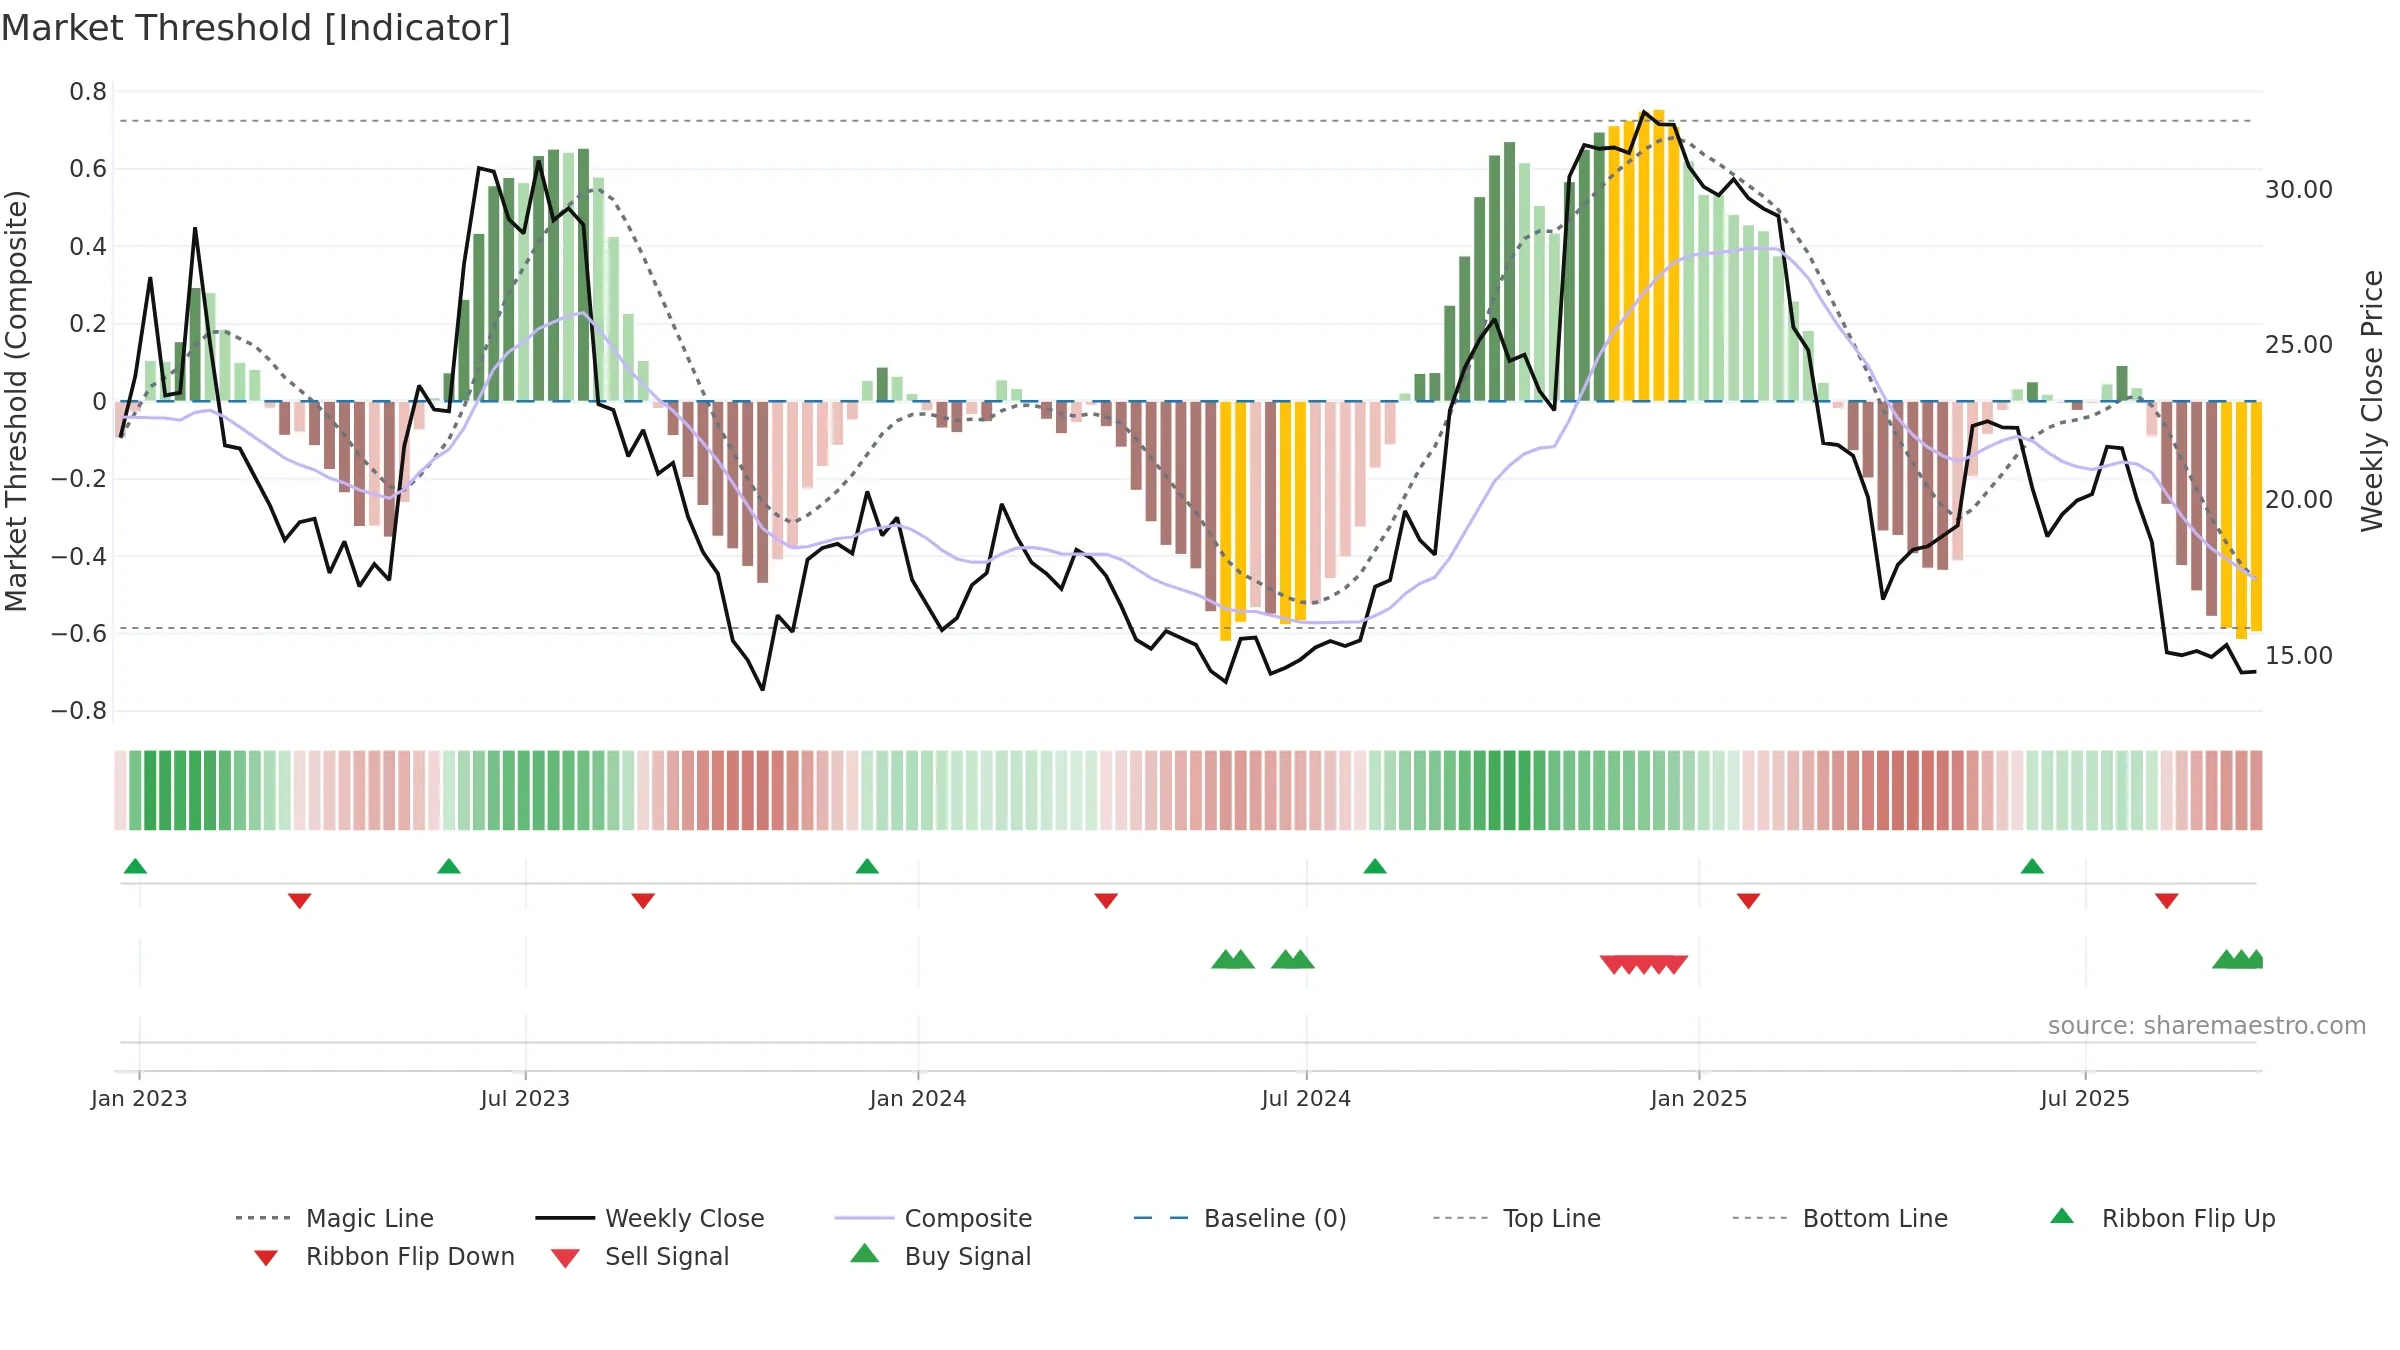Hide the Baseline (0) legend entry

click(x=1240, y=1218)
